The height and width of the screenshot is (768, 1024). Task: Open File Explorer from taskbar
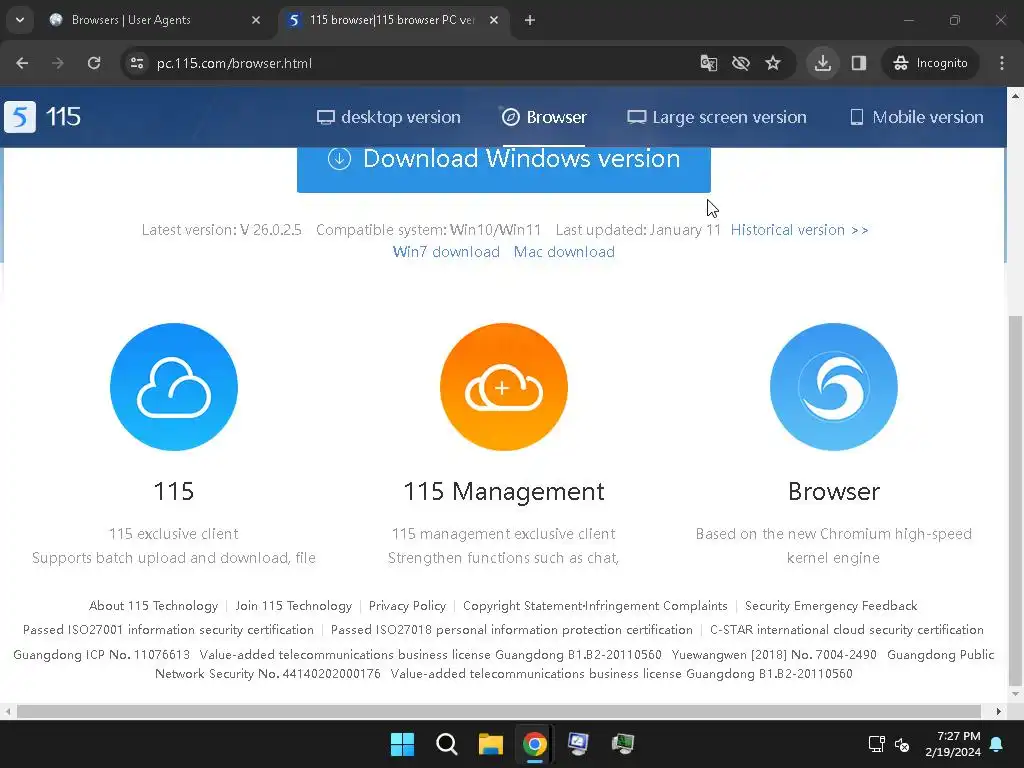[490, 744]
